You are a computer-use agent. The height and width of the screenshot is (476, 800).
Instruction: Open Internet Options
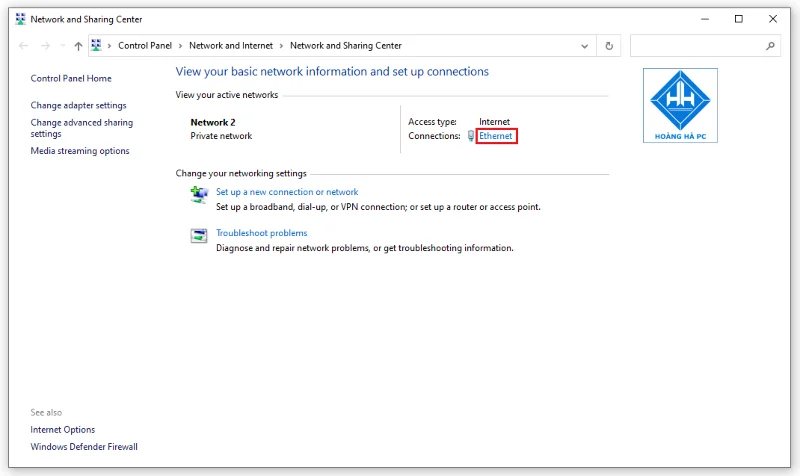point(63,430)
